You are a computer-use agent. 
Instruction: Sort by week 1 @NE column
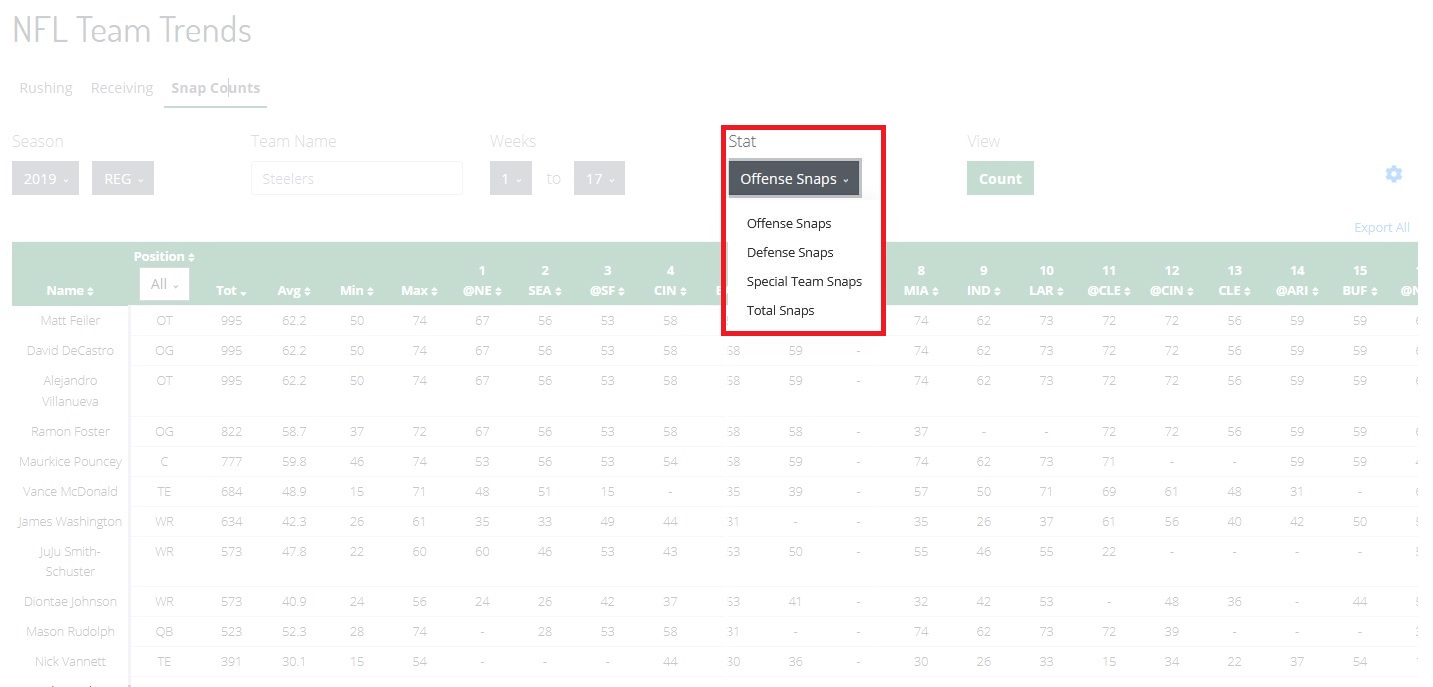(x=482, y=280)
